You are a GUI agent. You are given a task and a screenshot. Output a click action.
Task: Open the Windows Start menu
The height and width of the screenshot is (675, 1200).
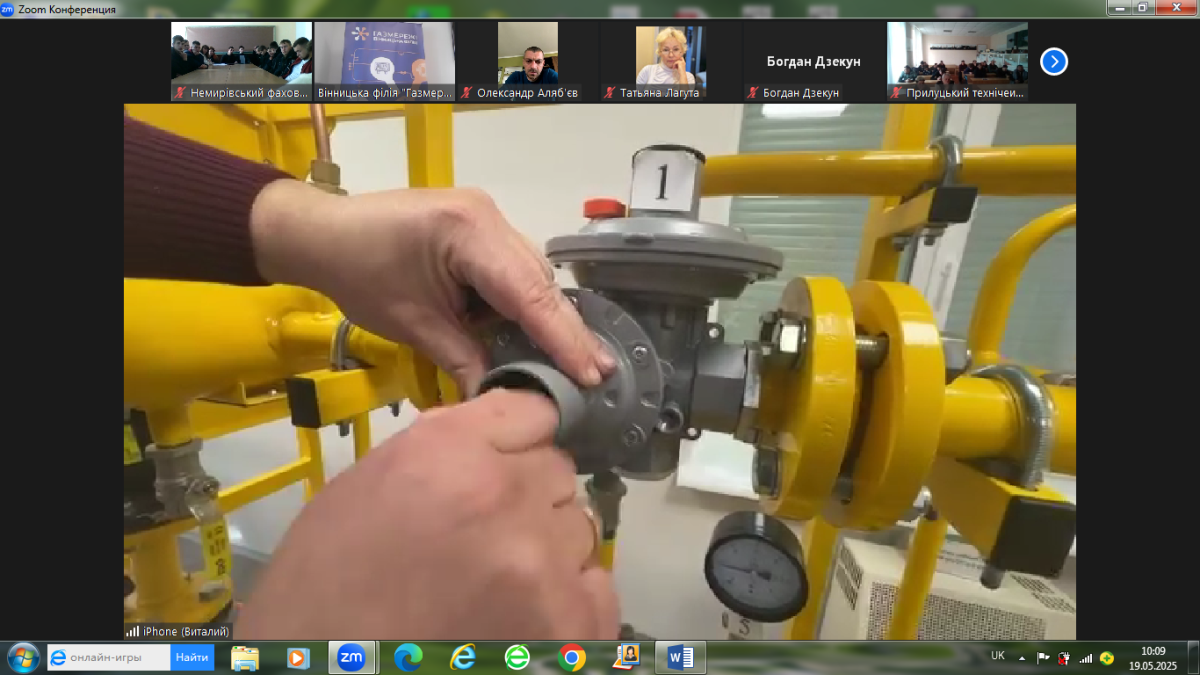pyautogui.click(x=22, y=657)
